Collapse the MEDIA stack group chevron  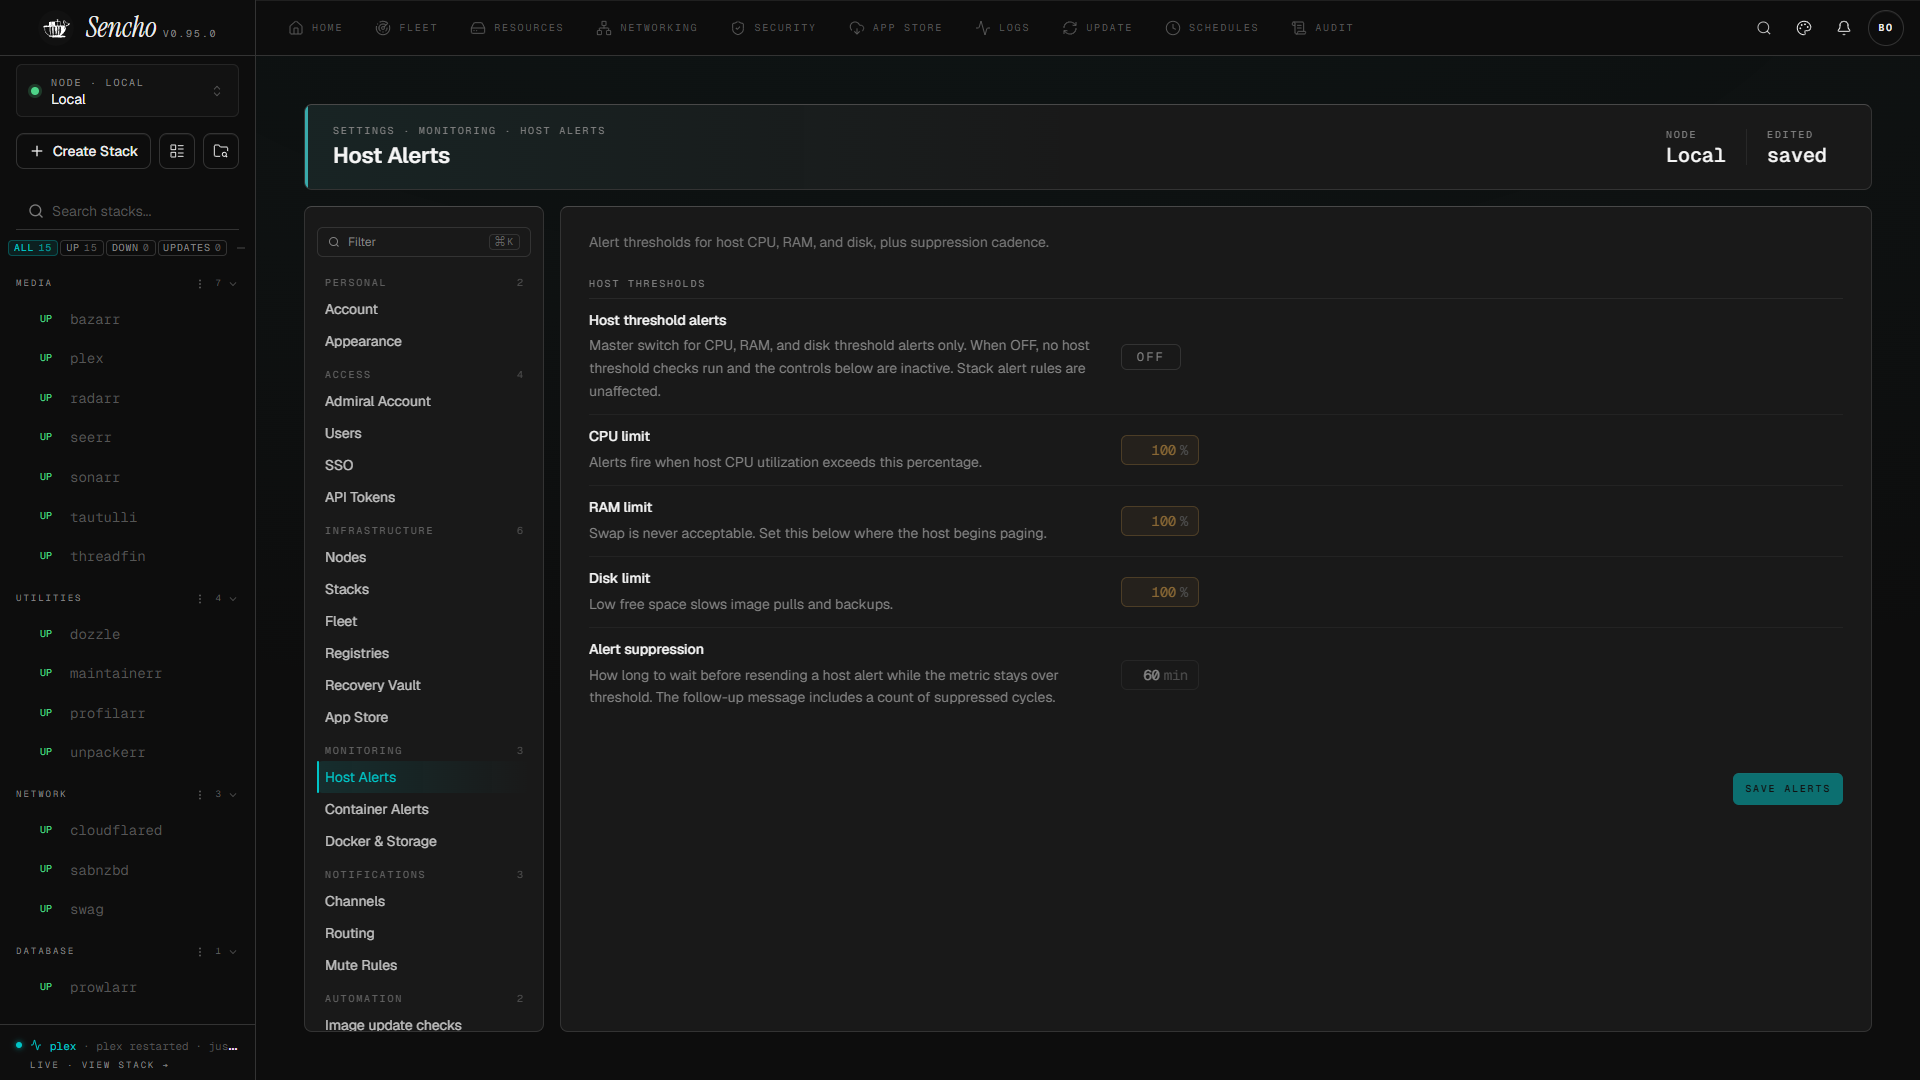click(233, 284)
